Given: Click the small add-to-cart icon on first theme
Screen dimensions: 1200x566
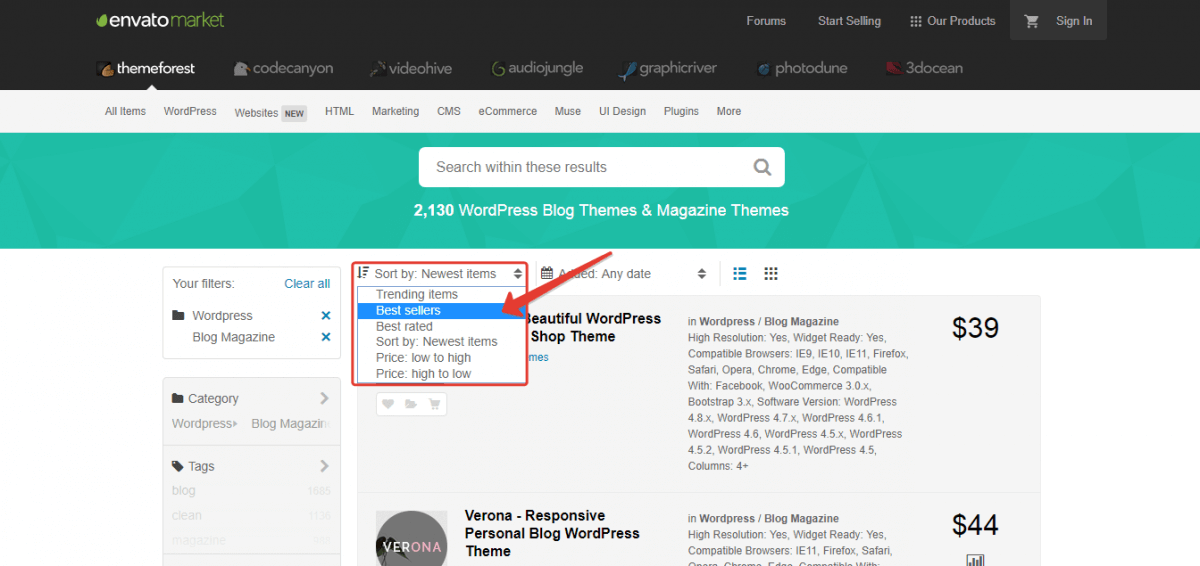Looking at the screenshot, I should (434, 404).
